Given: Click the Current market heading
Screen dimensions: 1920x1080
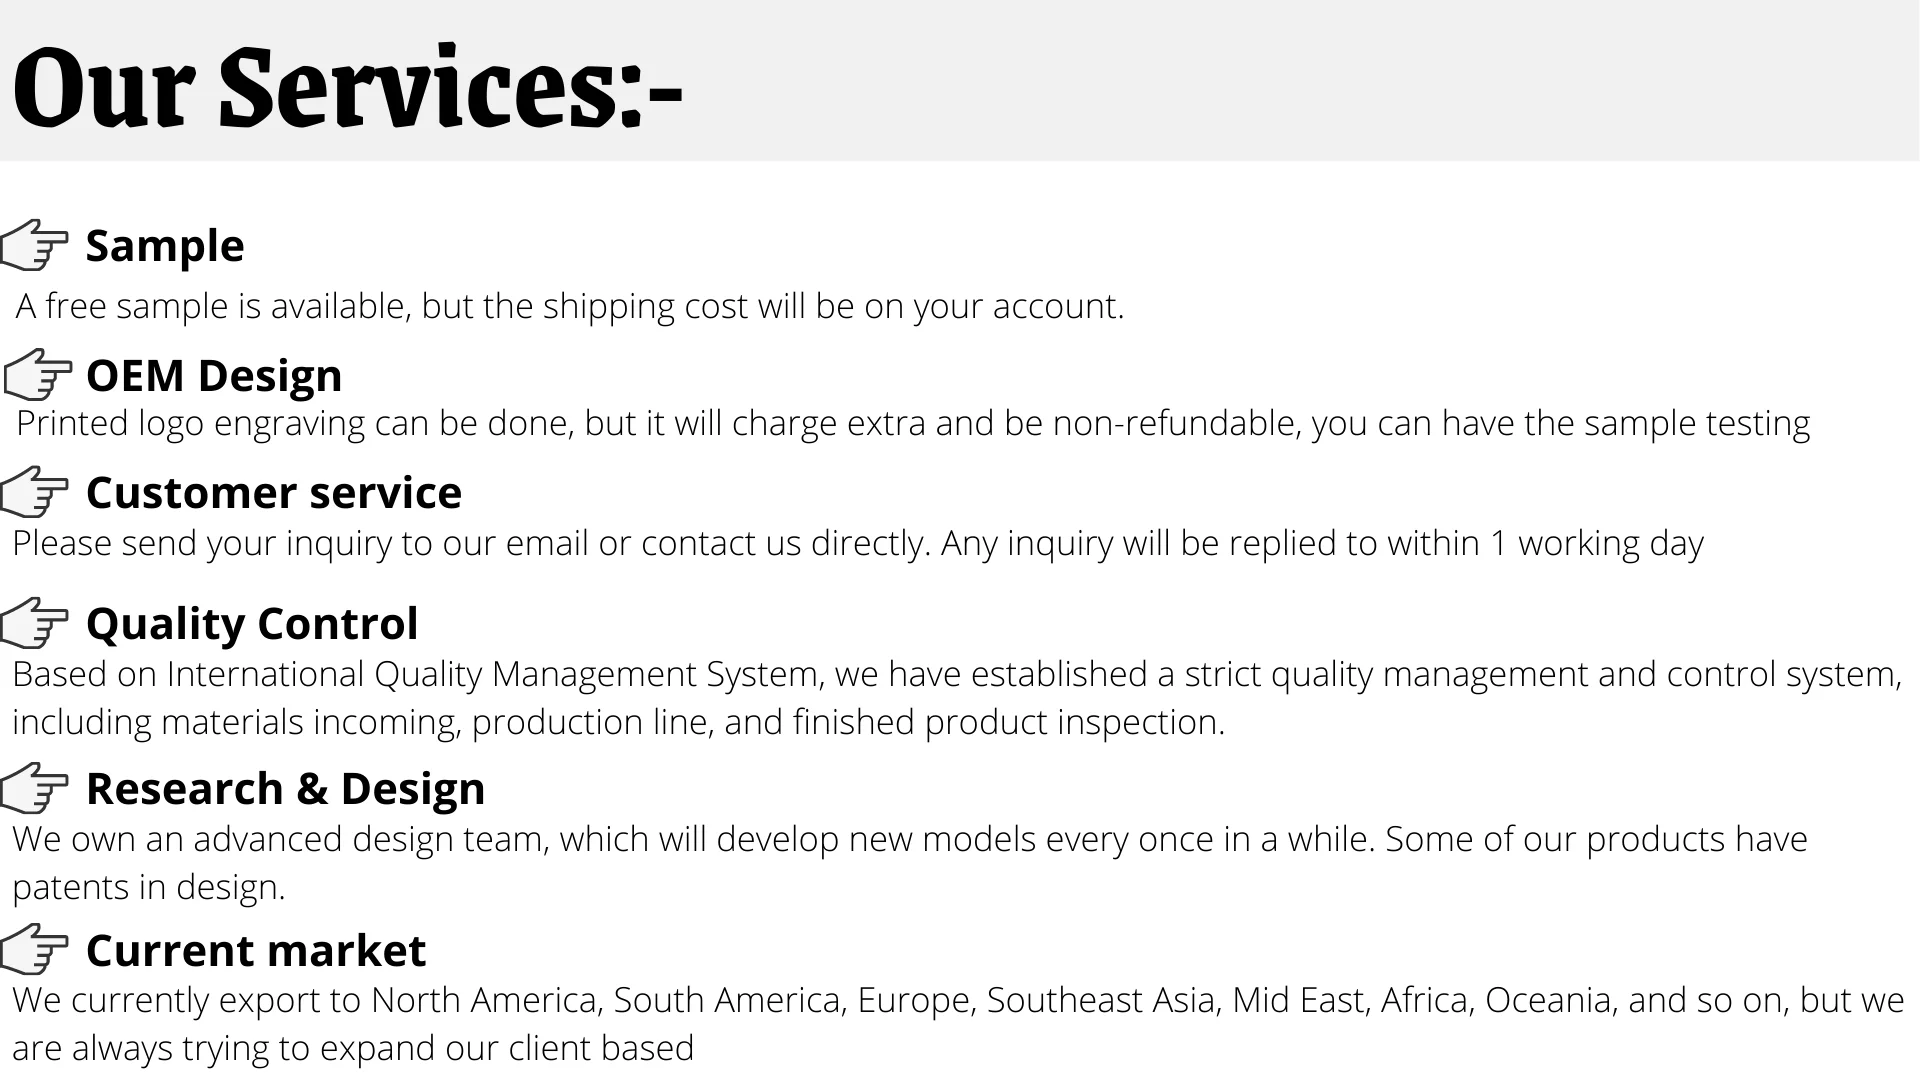Looking at the screenshot, I should click(256, 951).
